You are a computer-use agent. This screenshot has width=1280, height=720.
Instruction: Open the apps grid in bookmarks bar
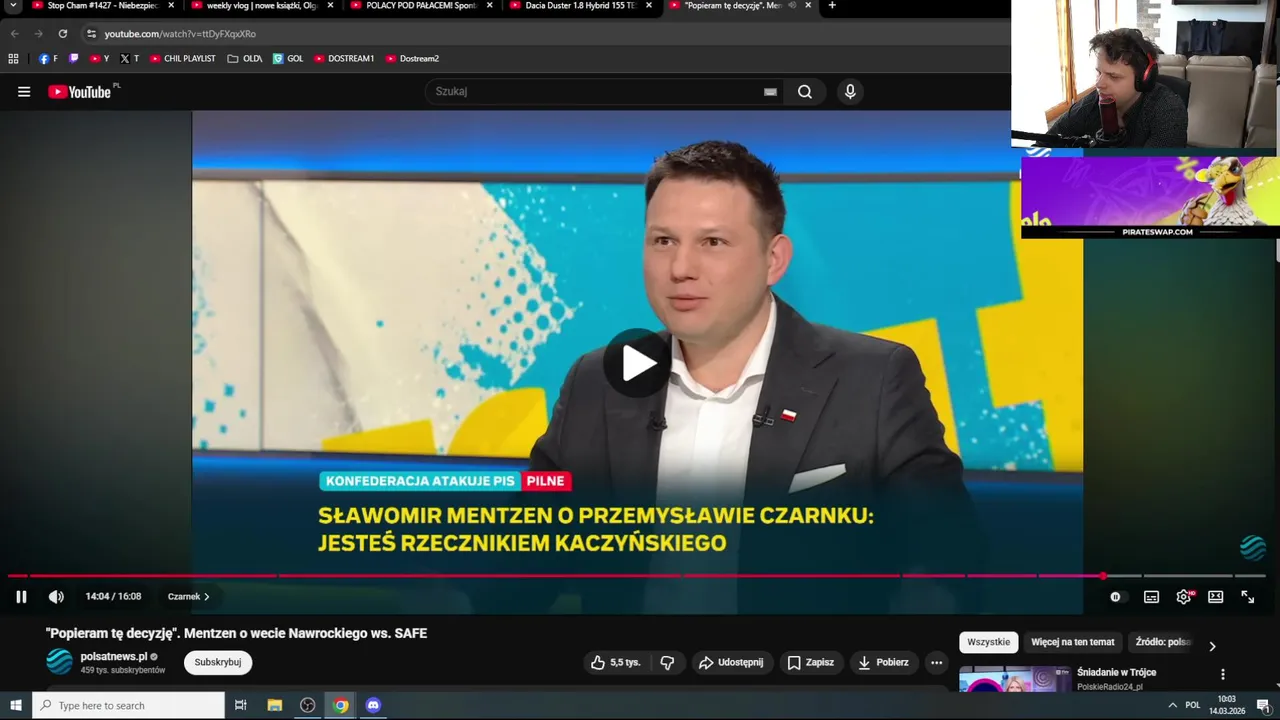(x=13, y=59)
